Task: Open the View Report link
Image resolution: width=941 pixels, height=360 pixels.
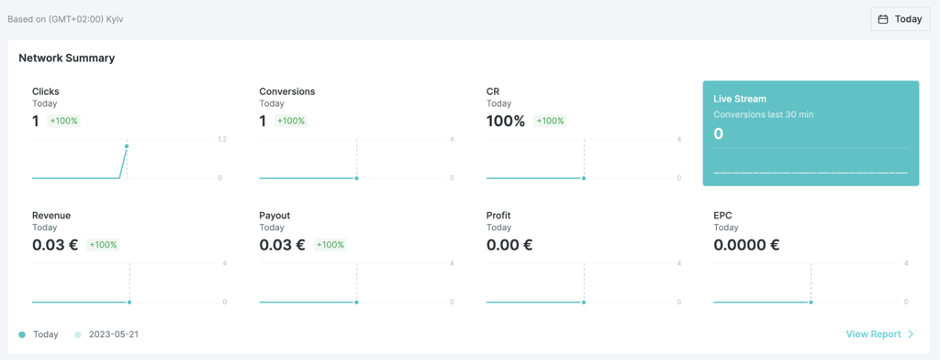Action: pos(873,334)
